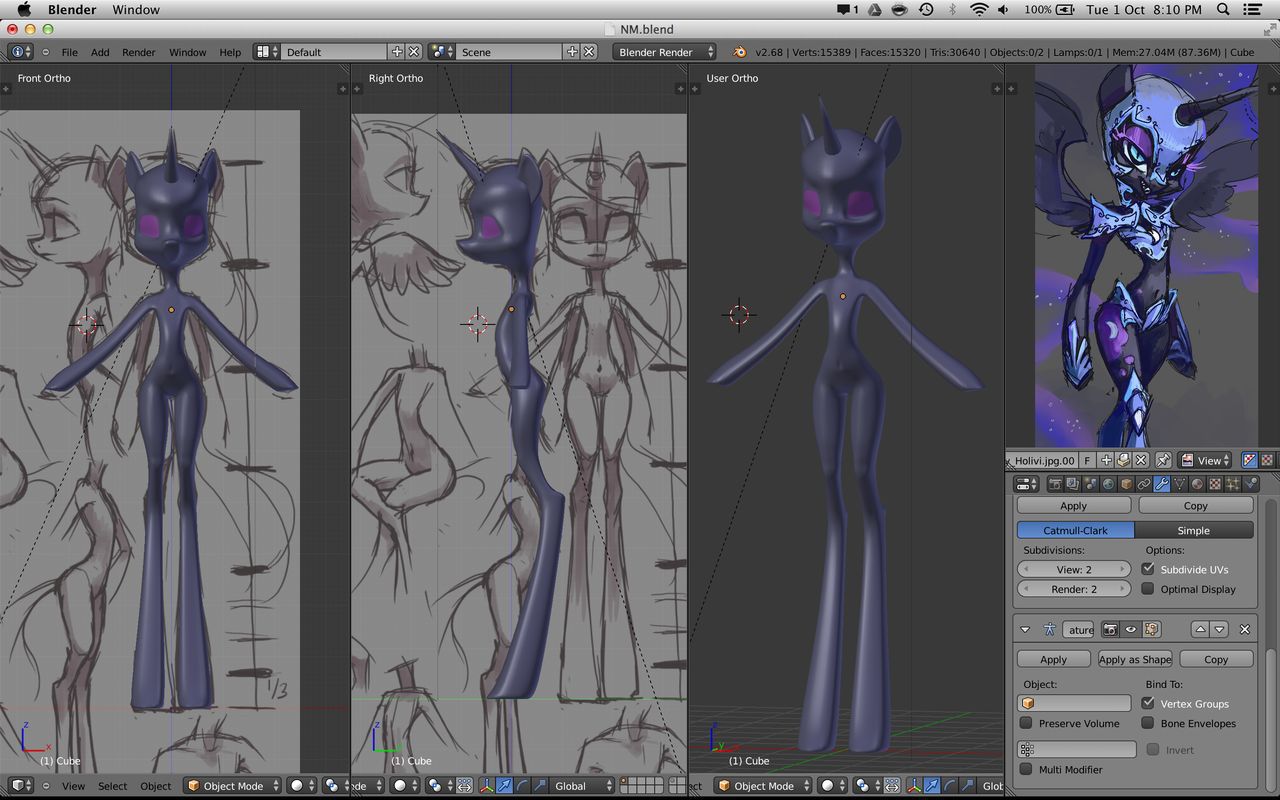1280x800 pixels.
Task: Open the Texture properties checker icon
Action: 1215,484
